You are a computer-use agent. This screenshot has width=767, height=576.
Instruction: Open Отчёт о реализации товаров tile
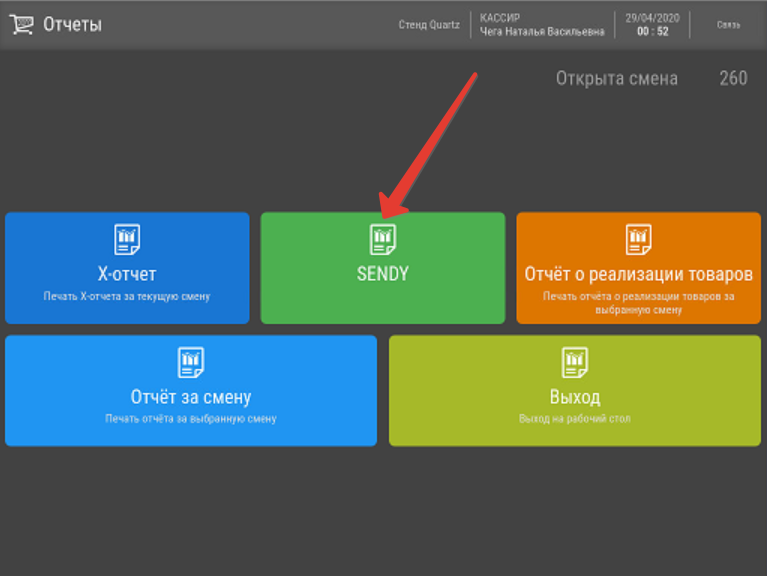tap(639, 267)
